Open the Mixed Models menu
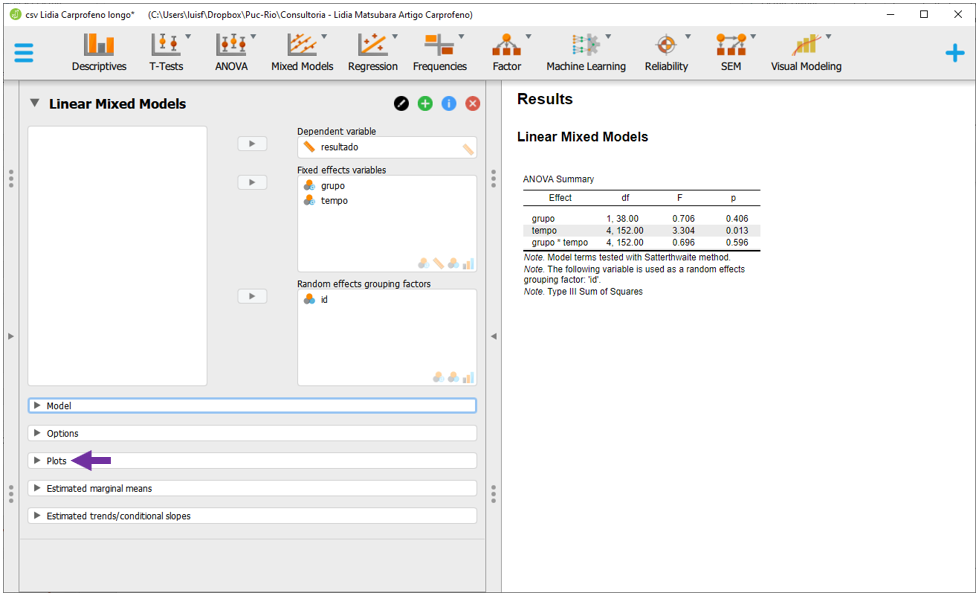 [302, 52]
